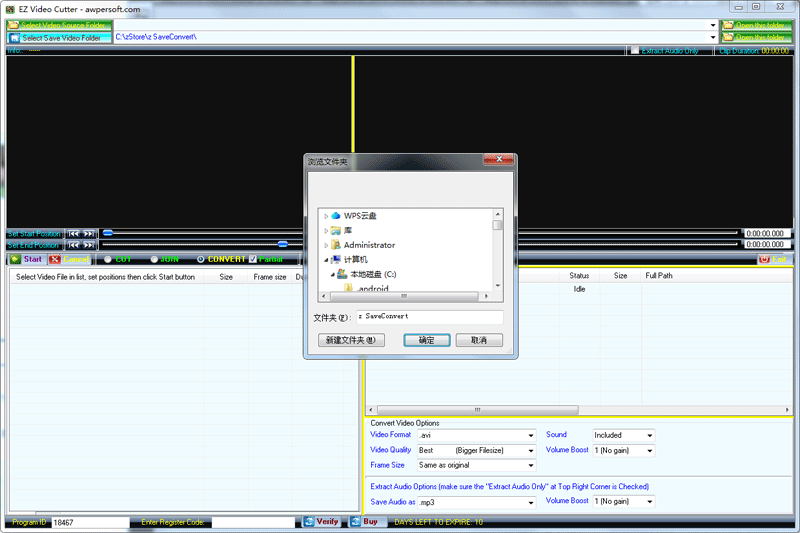Click the Buy button icon
800x533 pixels.
pos(356,522)
